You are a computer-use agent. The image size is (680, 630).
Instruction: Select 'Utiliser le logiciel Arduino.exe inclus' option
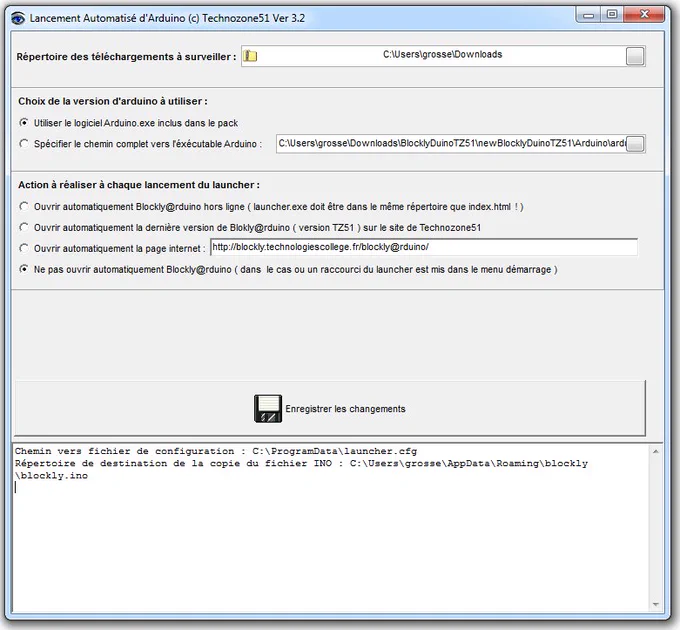tap(129, 123)
